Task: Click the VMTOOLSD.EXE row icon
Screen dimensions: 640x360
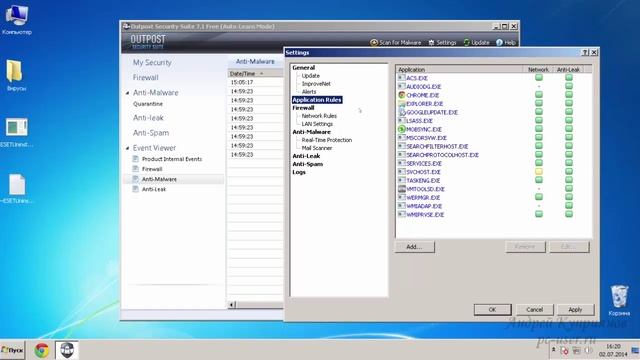Action: point(402,189)
